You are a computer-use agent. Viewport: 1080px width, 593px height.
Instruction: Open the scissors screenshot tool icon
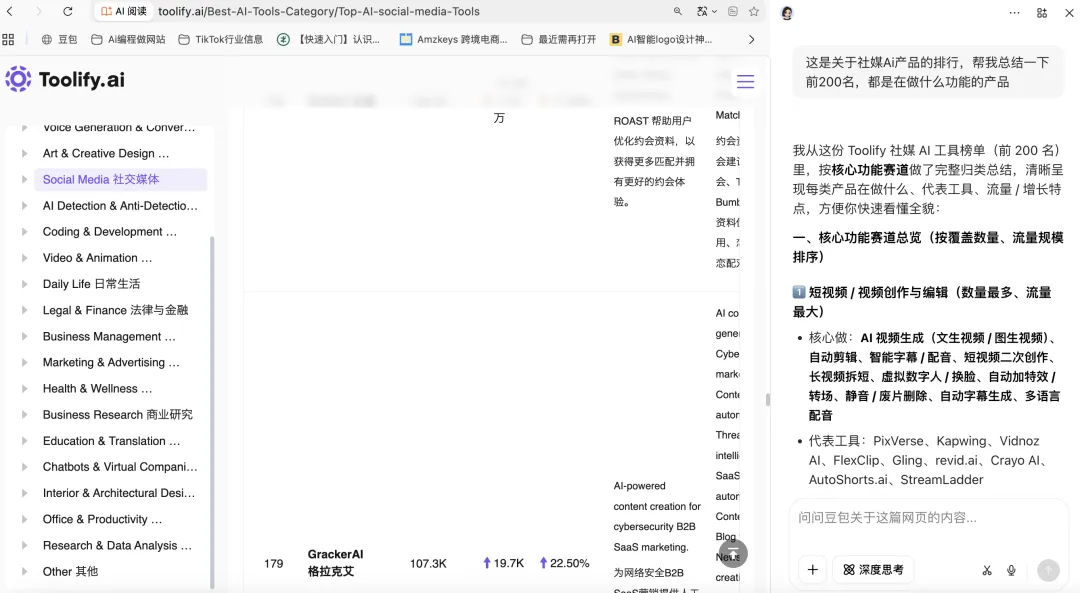click(987, 570)
